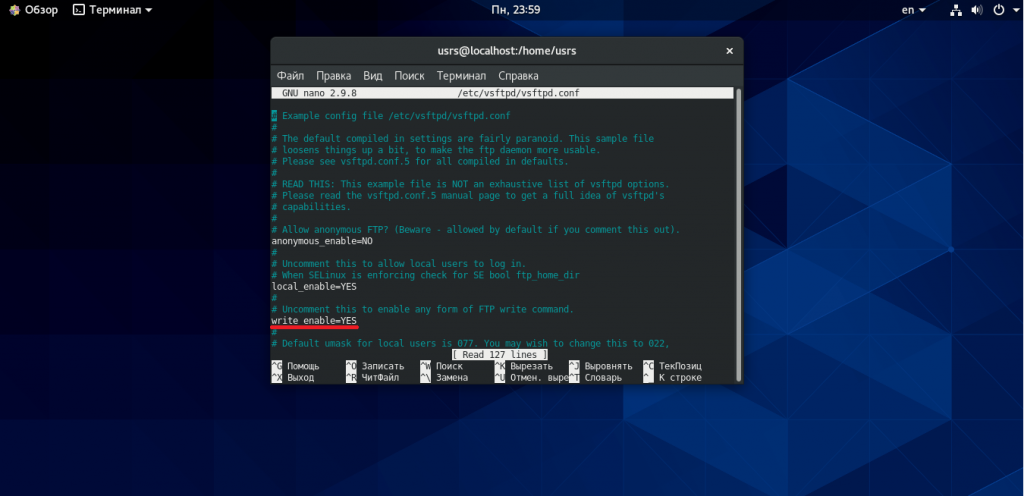Open the Вид menu
The width and height of the screenshot is (1024, 496).
pos(373,76)
